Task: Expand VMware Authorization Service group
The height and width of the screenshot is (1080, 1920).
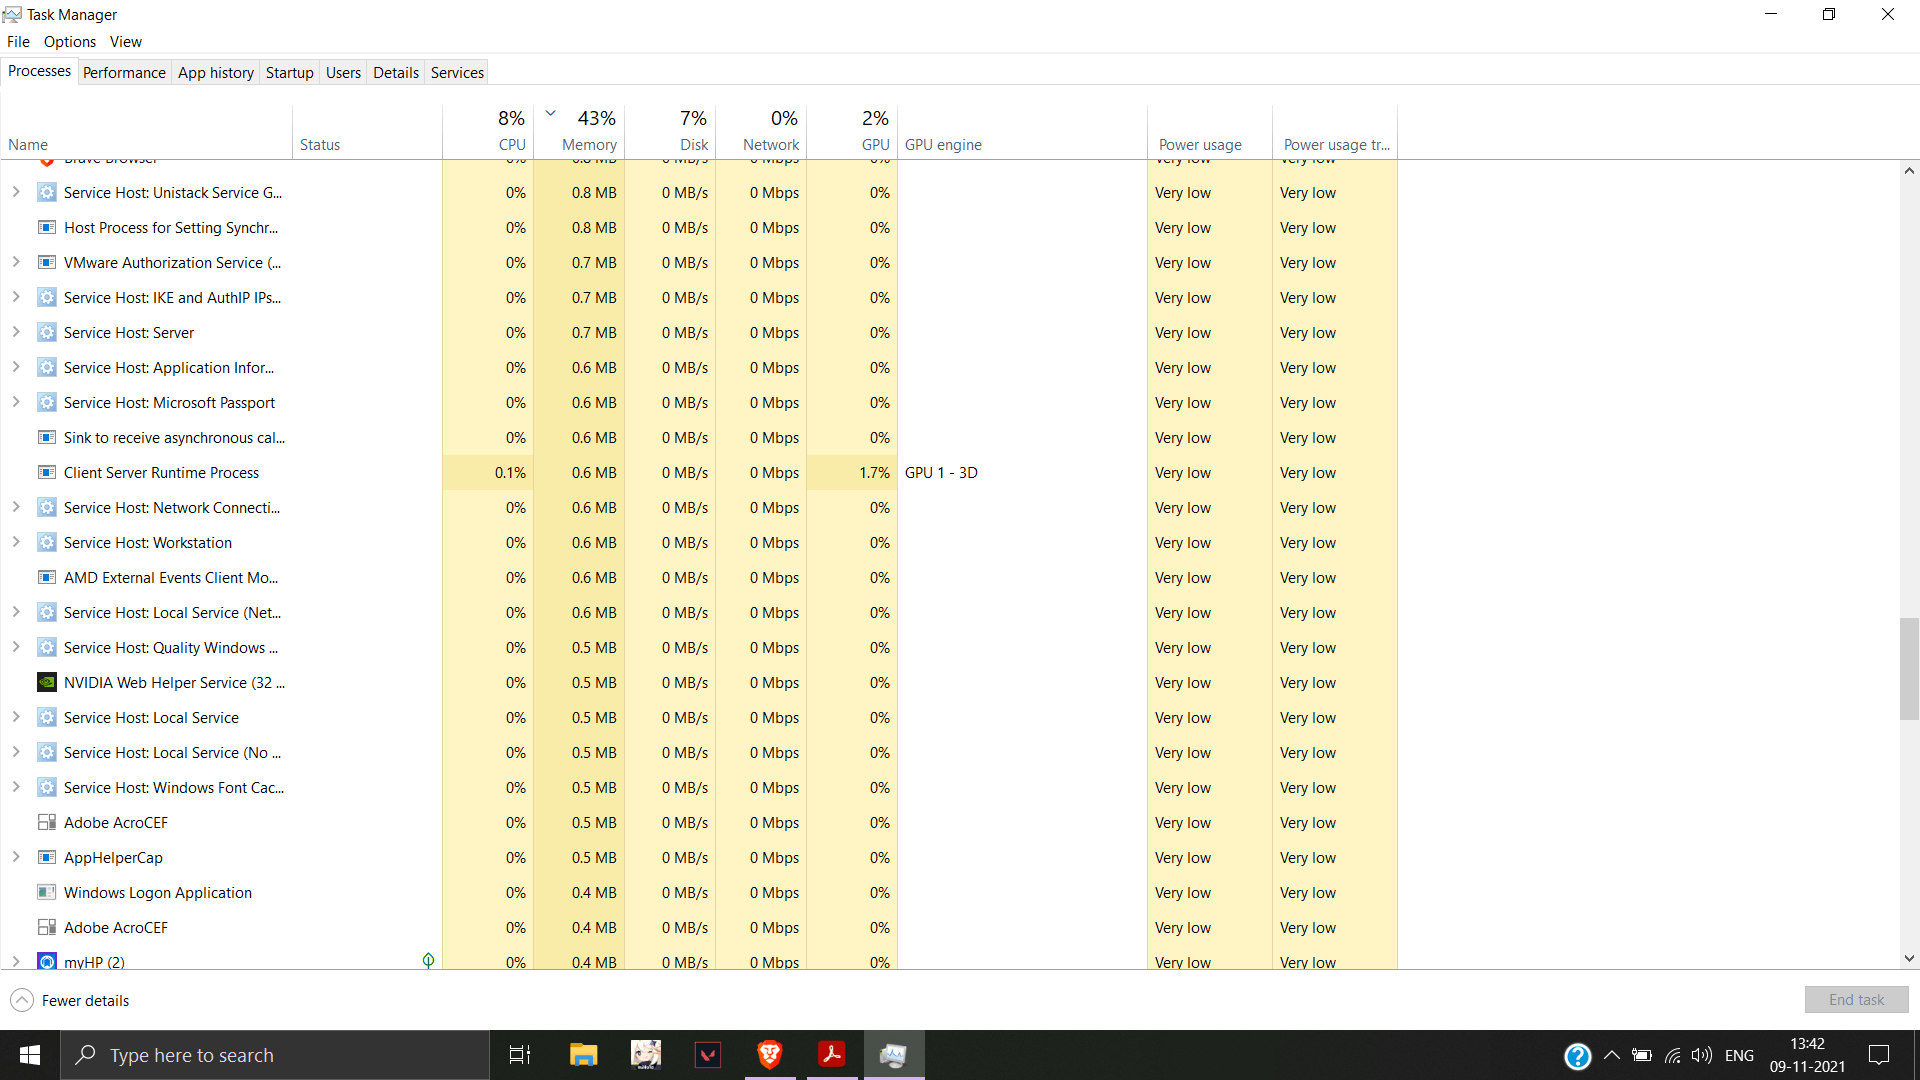Action: (16, 262)
